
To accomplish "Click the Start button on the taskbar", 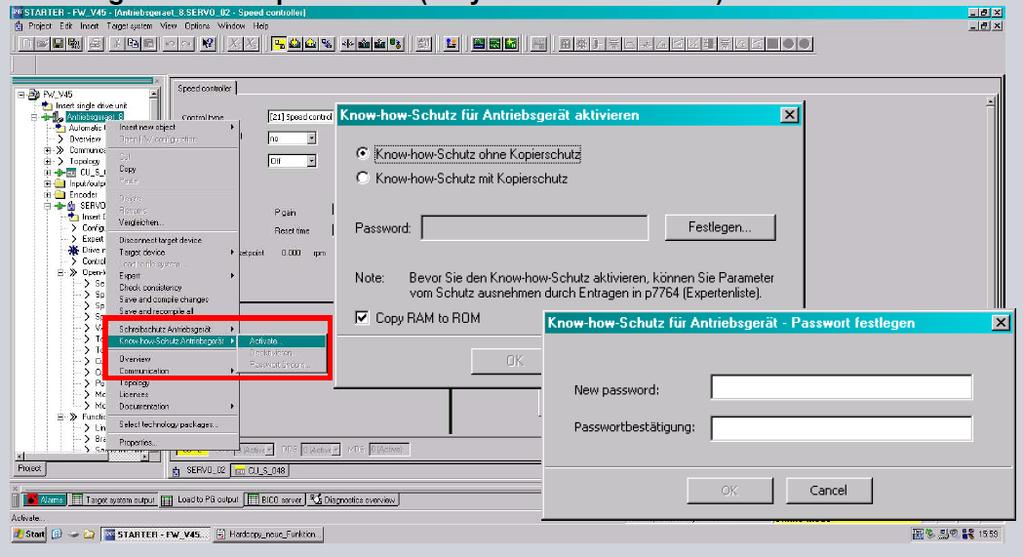I will [29, 534].
